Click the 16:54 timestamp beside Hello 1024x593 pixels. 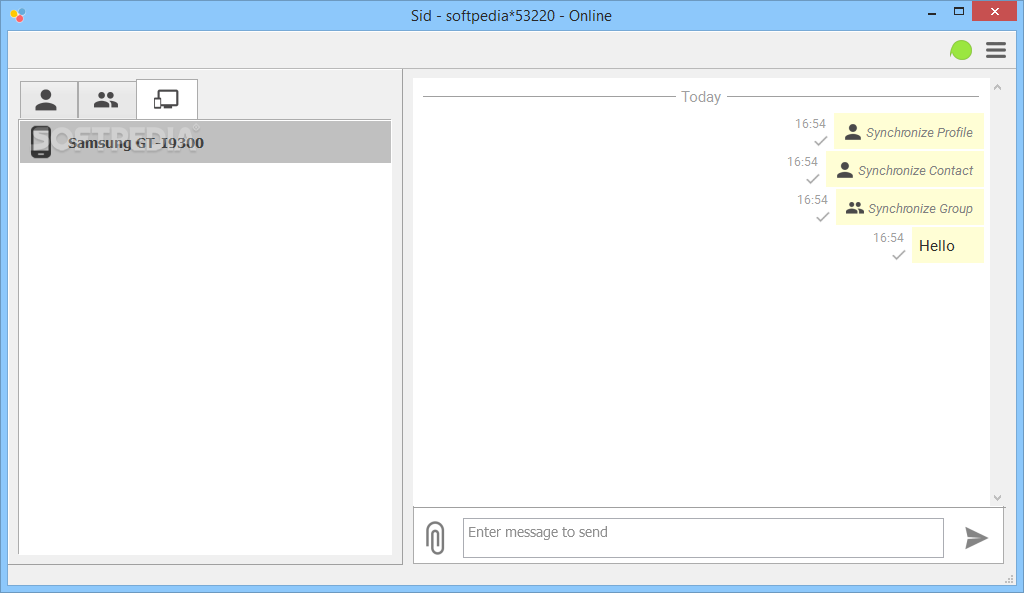(x=888, y=238)
